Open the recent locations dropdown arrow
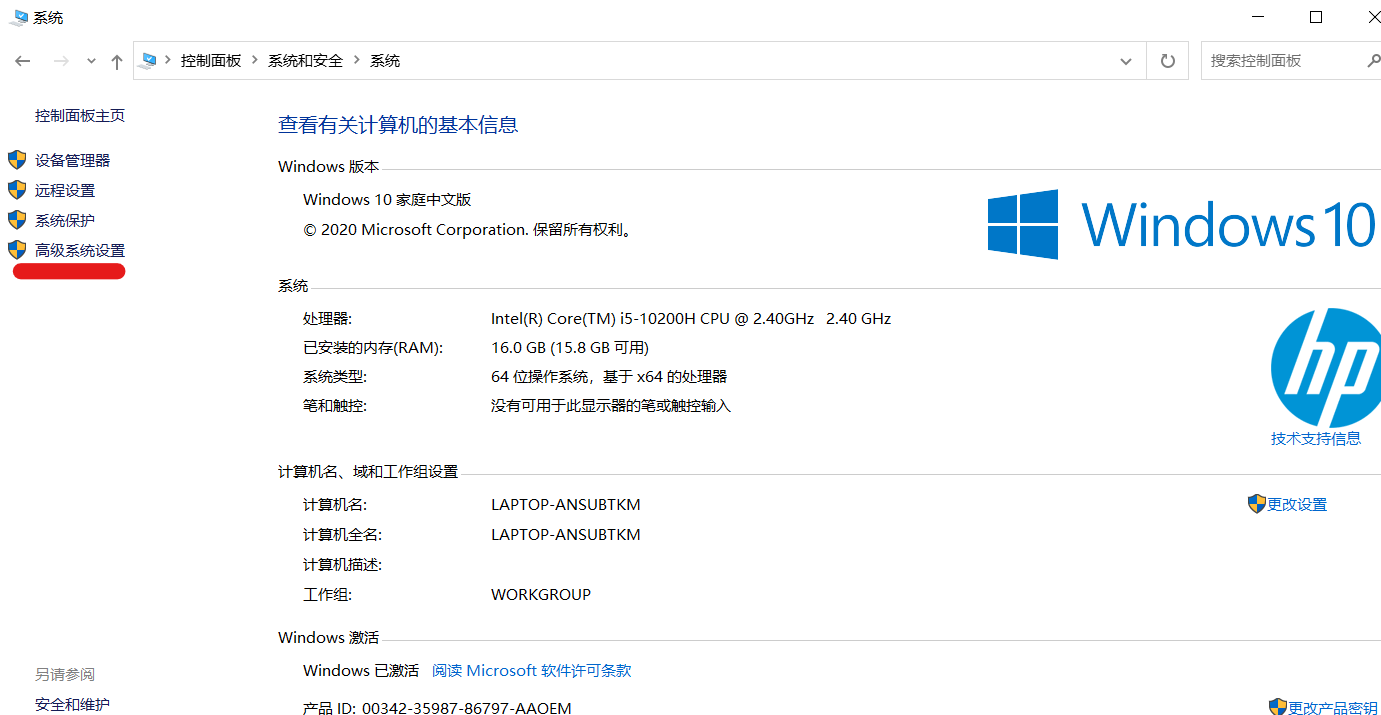The width and height of the screenshot is (1381, 715). (x=91, y=62)
